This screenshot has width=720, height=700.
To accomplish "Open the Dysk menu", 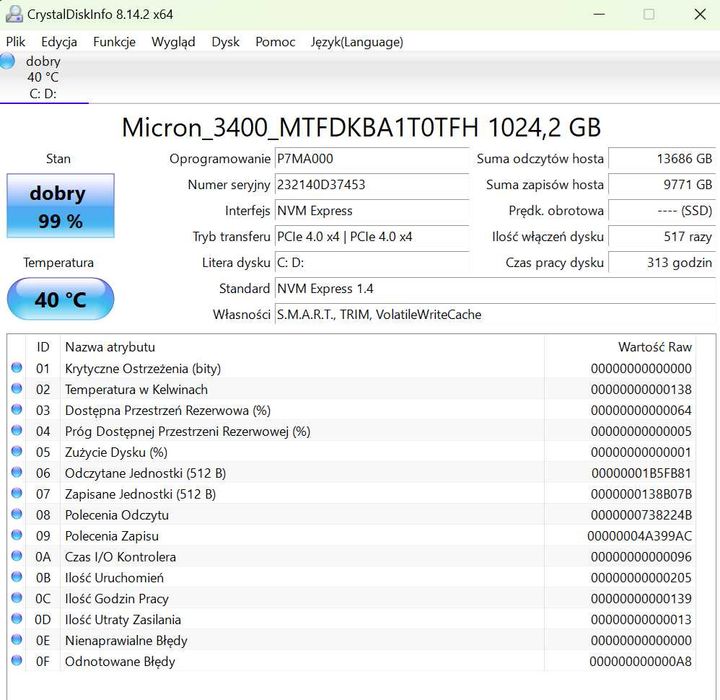I will point(225,42).
